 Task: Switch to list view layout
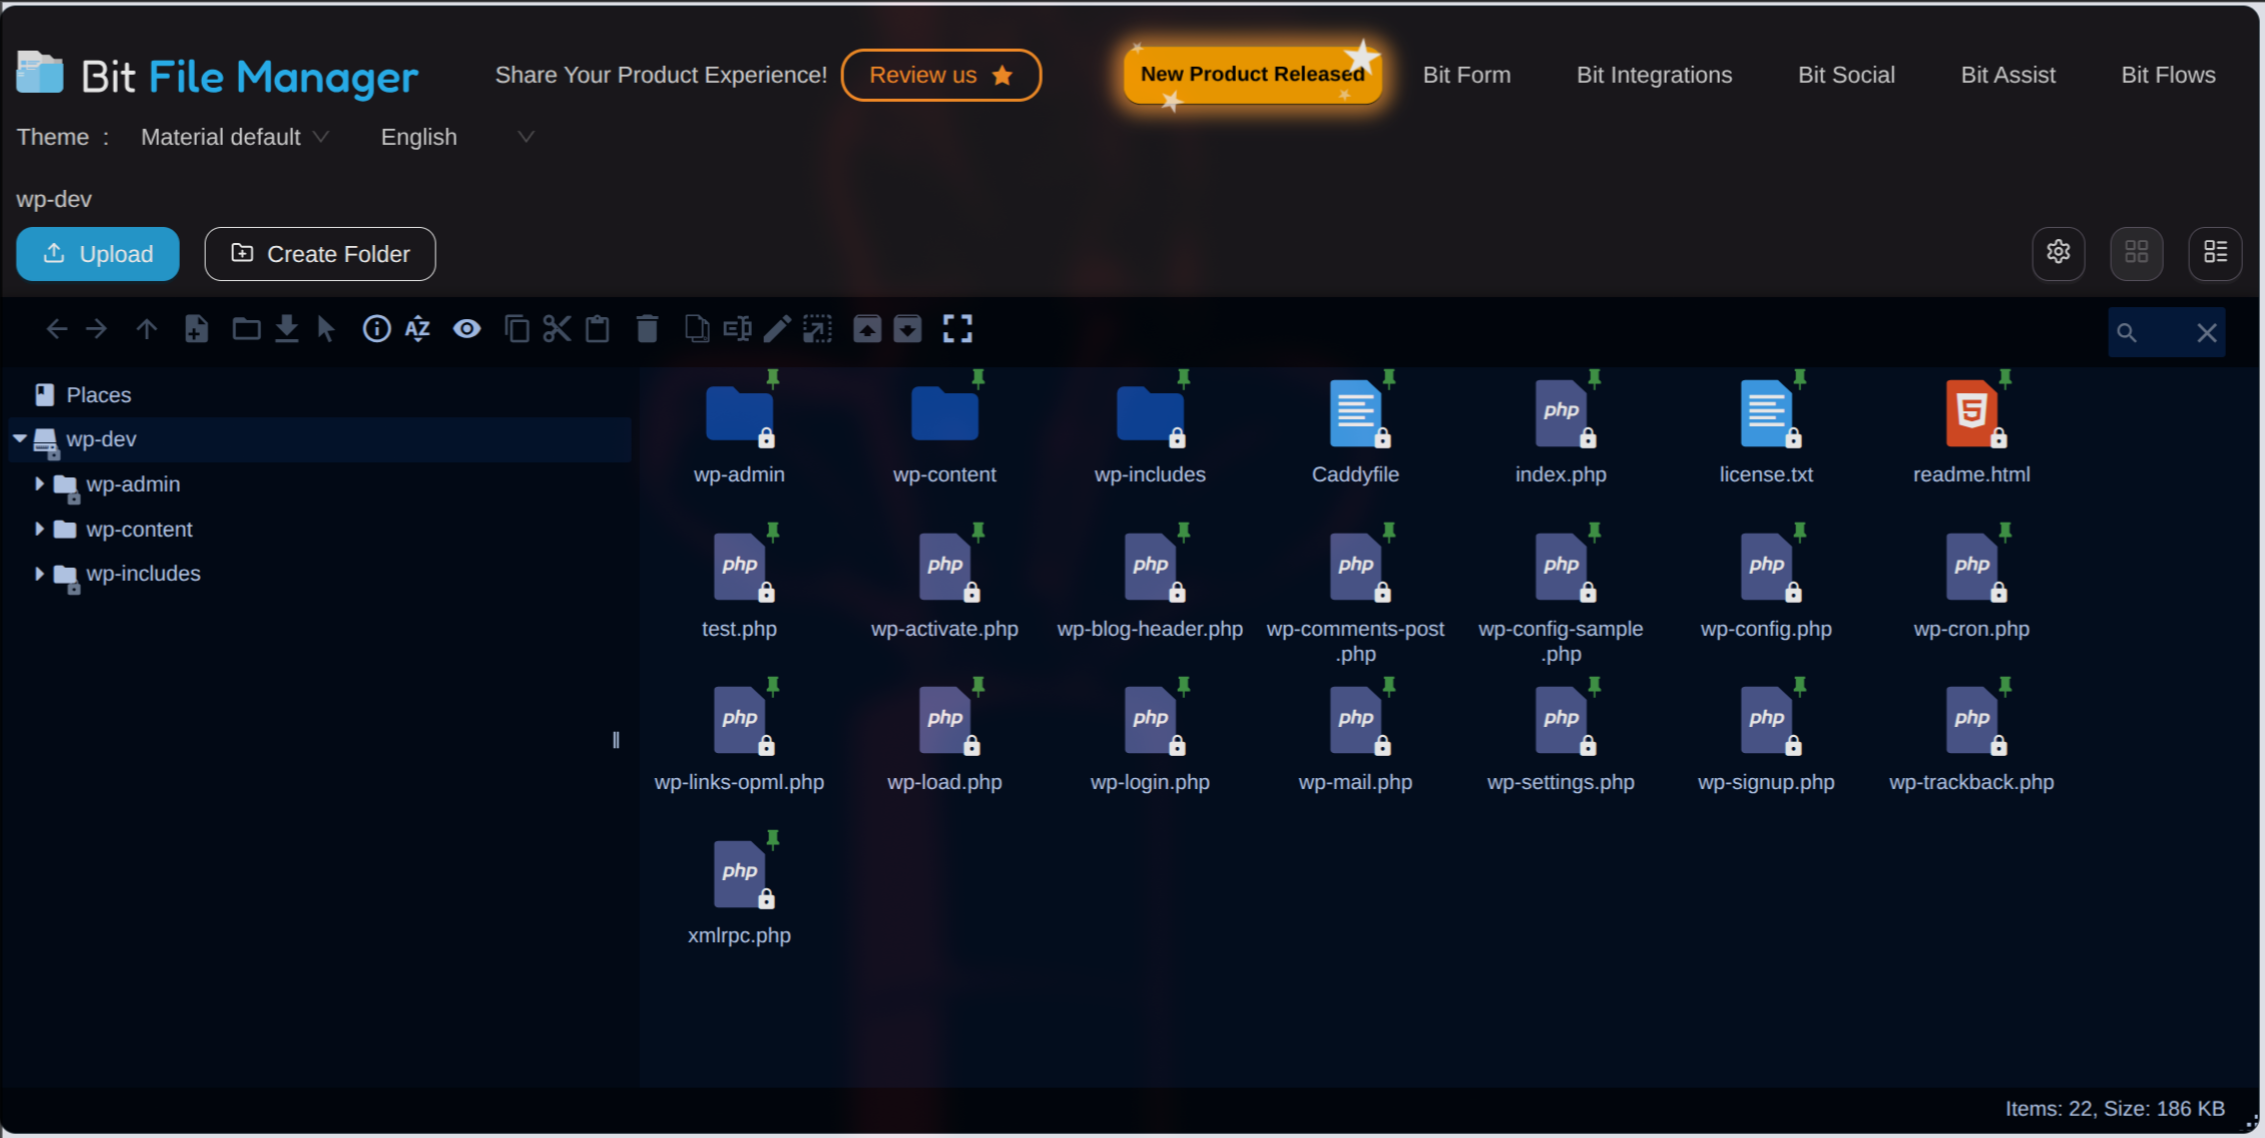pyautogui.click(x=2215, y=253)
